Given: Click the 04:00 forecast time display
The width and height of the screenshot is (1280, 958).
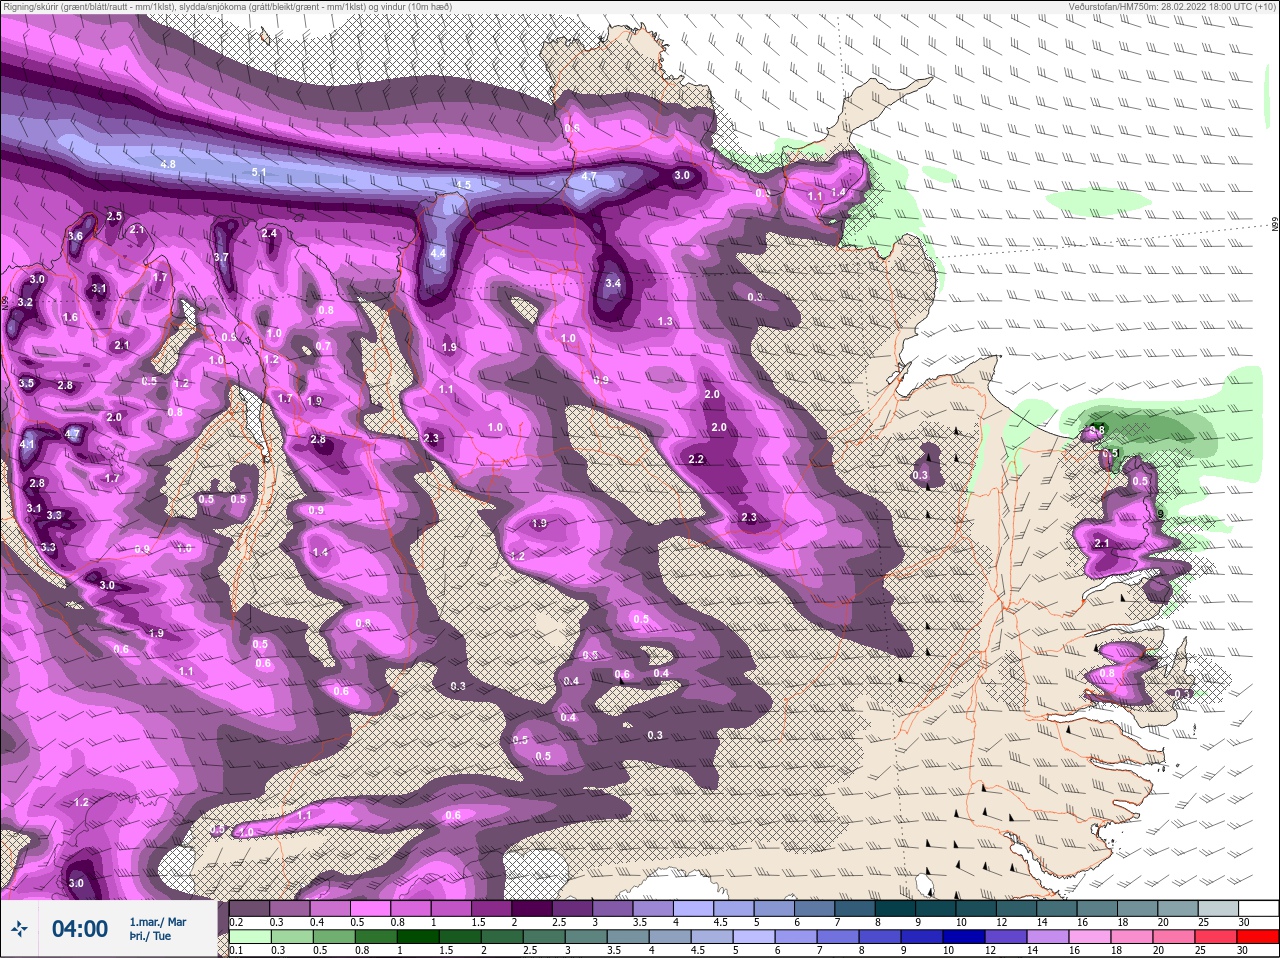Looking at the screenshot, I should coord(80,929).
